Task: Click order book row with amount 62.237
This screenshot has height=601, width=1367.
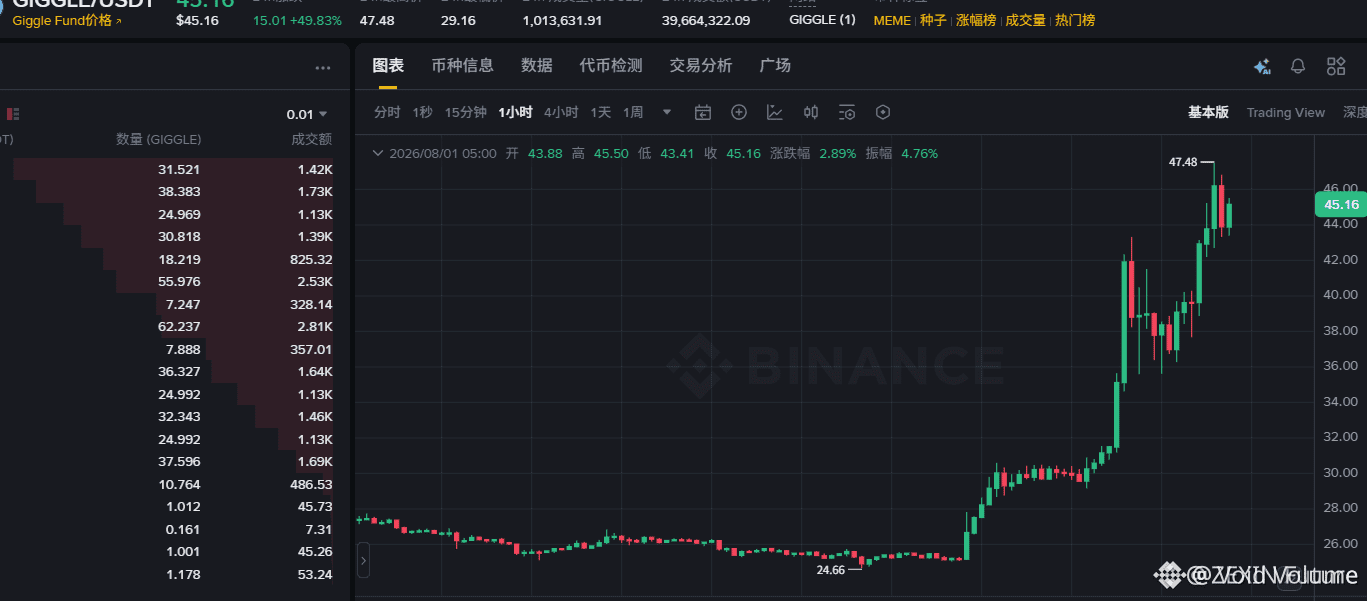Action: (x=167, y=327)
